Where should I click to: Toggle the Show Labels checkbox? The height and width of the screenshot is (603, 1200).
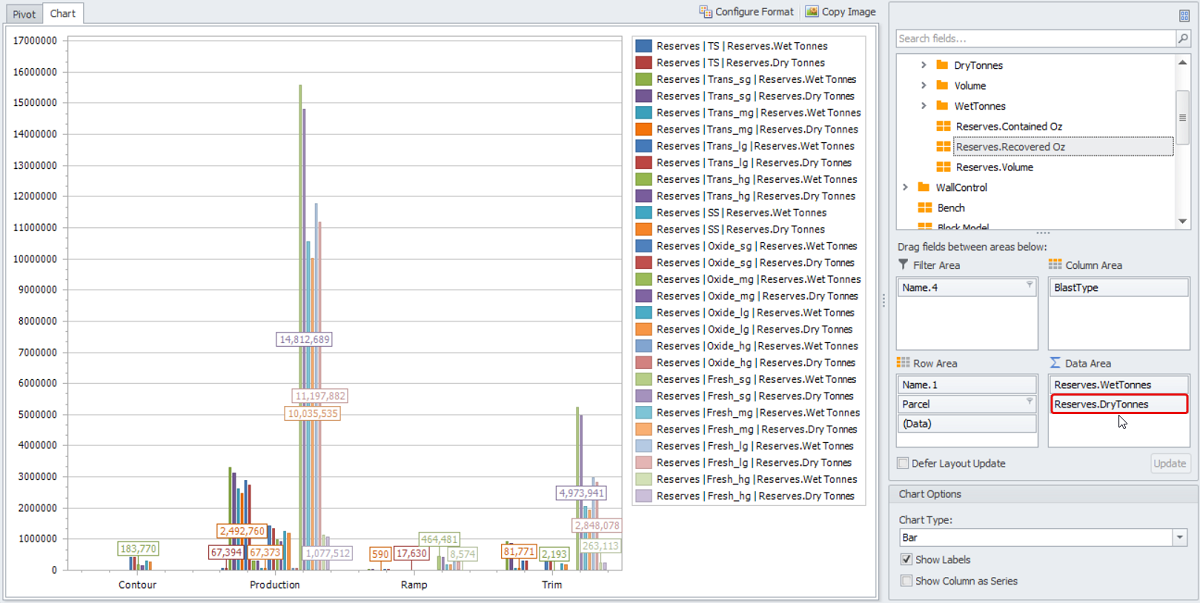click(906, 560)
